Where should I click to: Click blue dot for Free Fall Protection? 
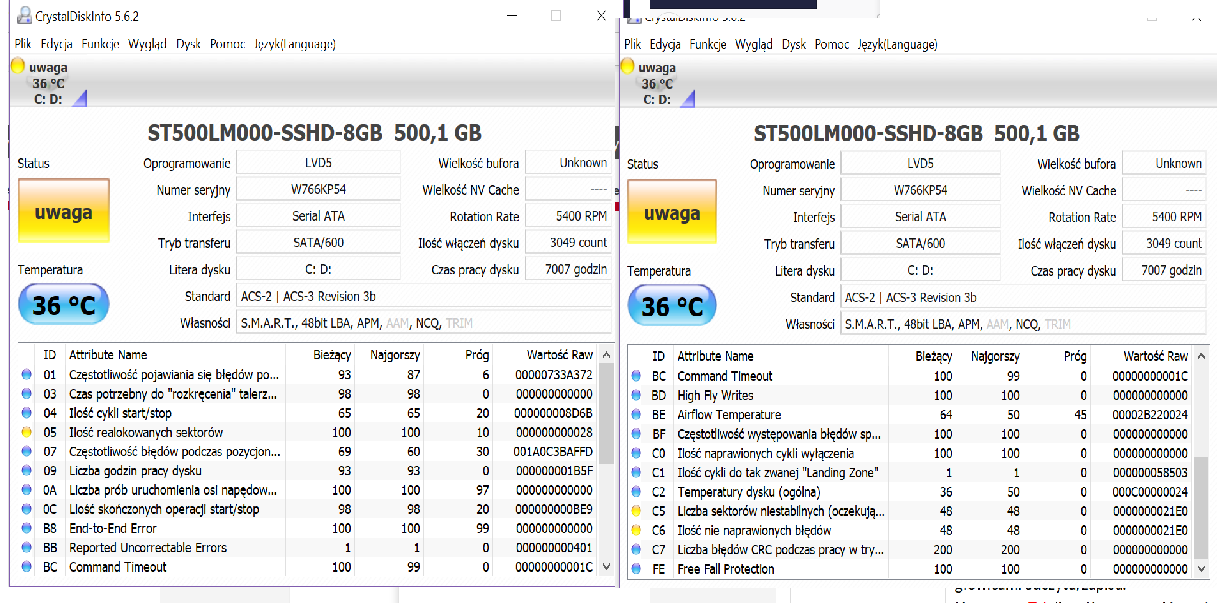pyautogui.click(x=635, y=568)
